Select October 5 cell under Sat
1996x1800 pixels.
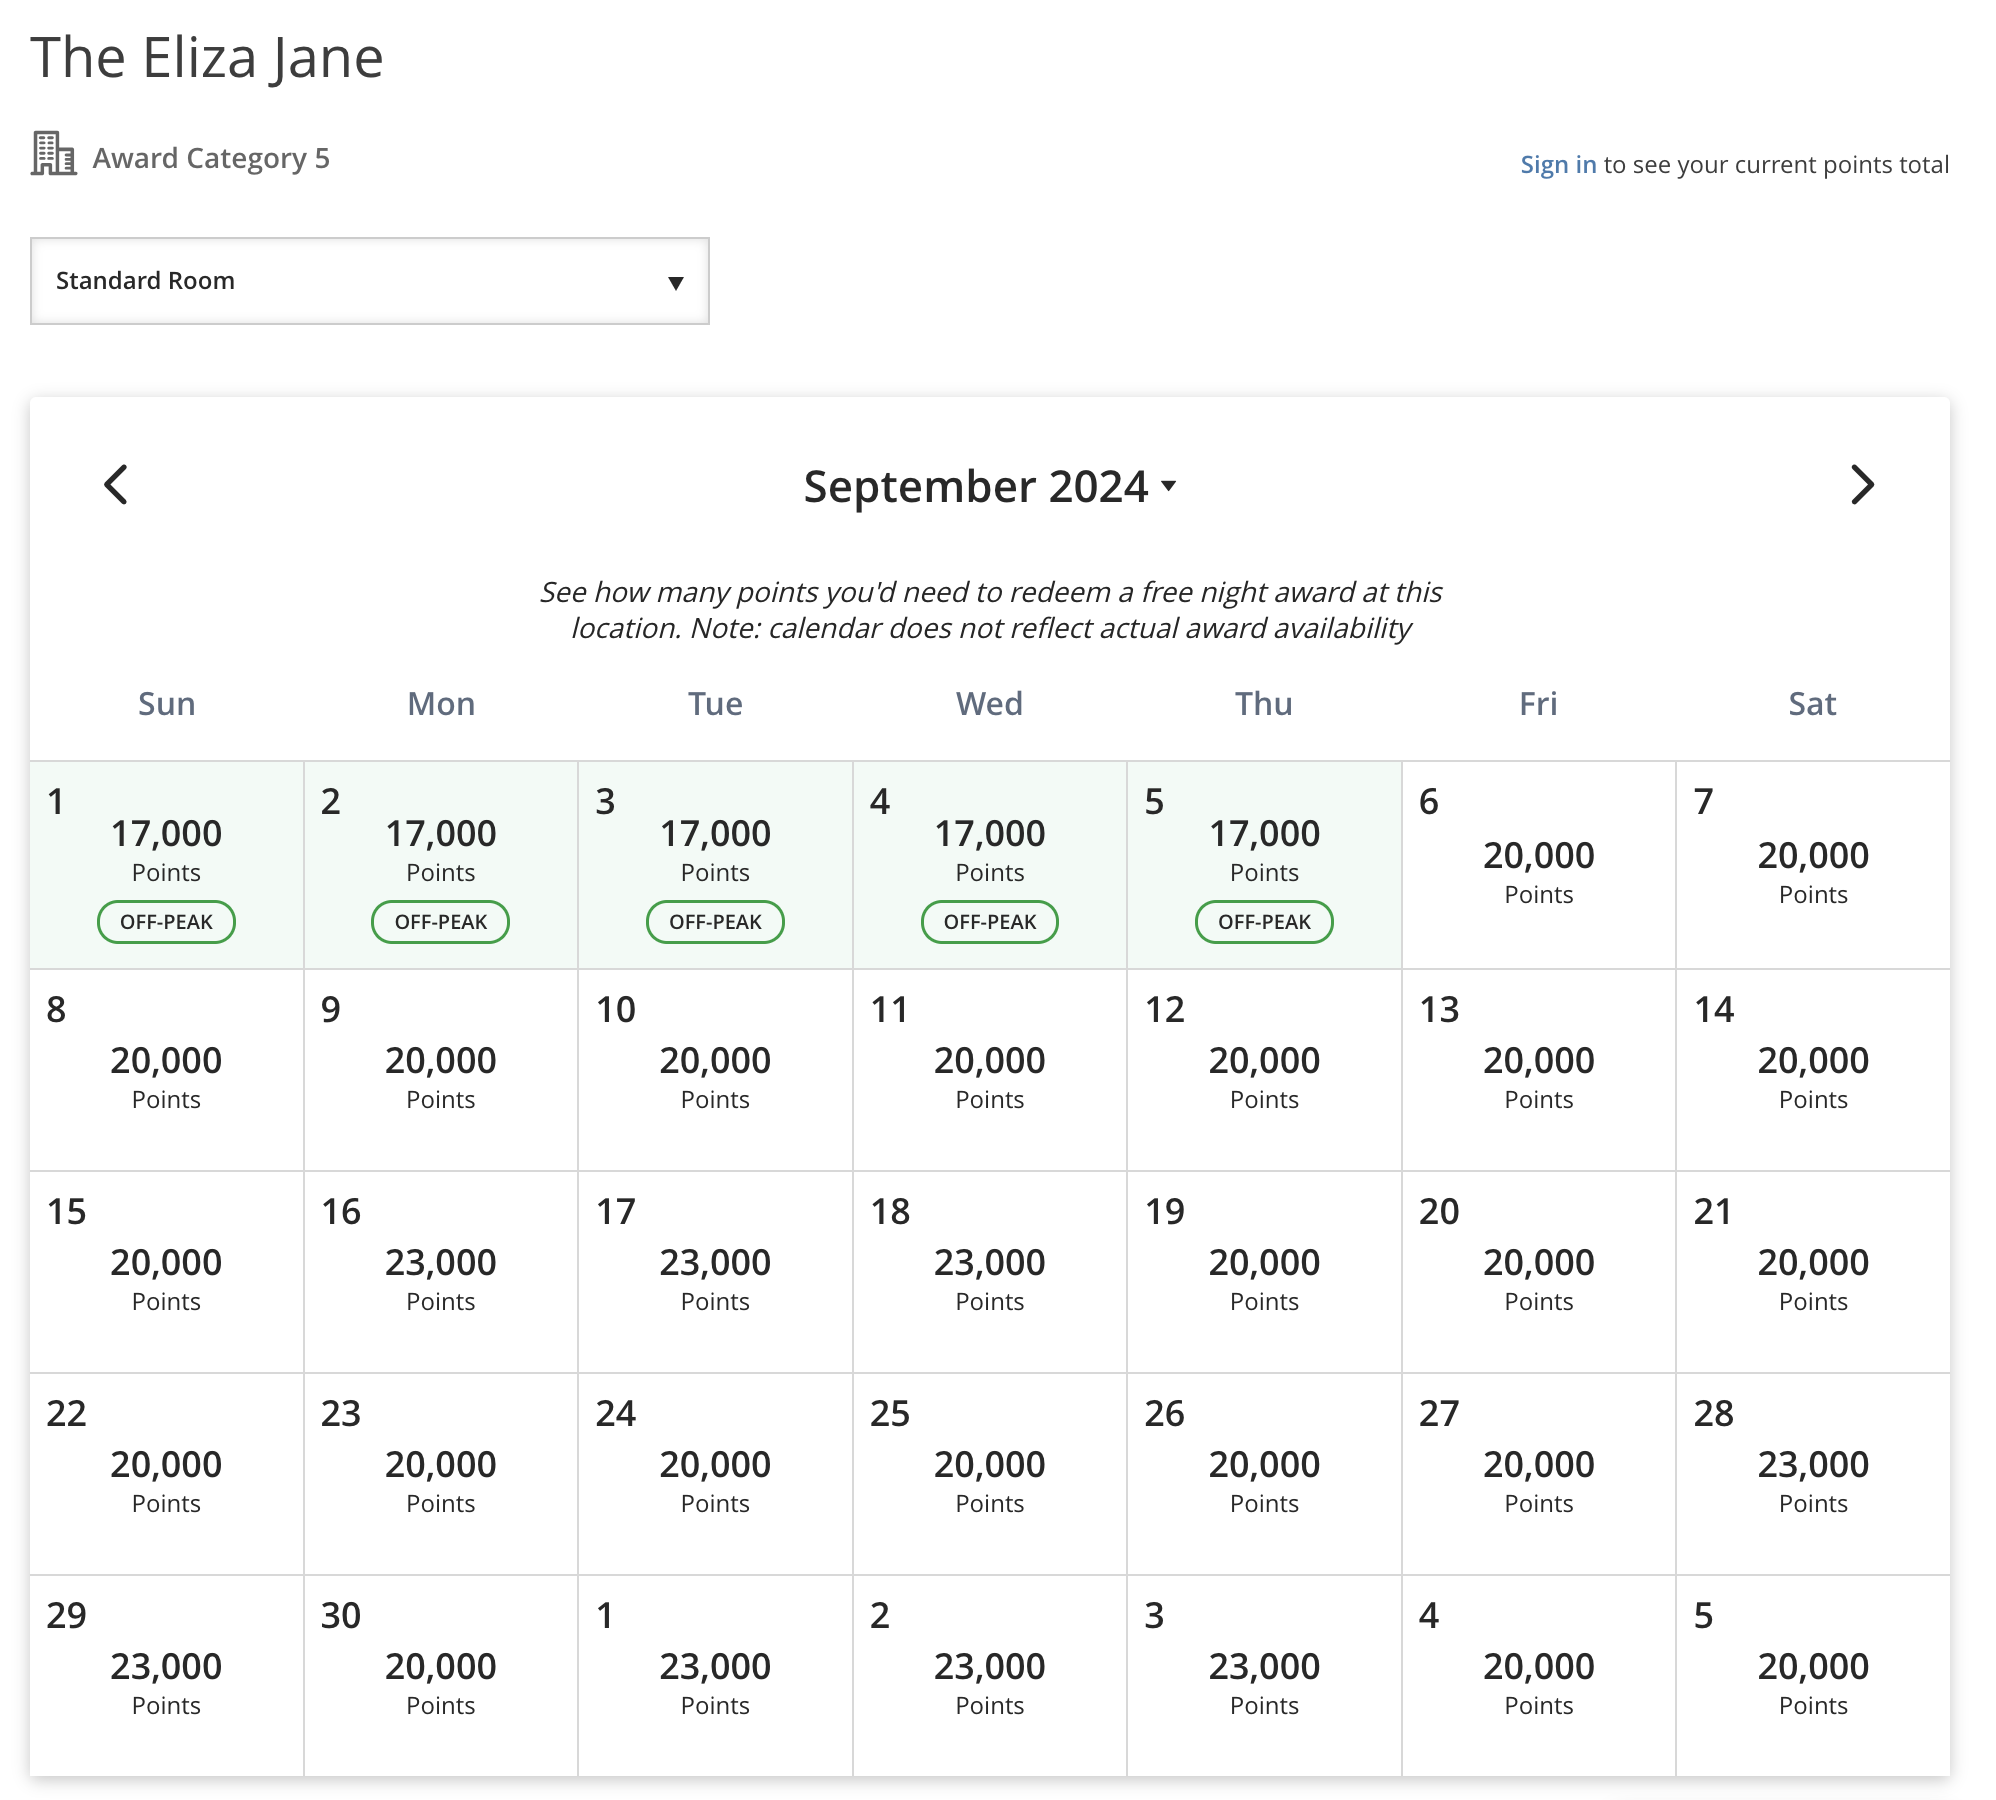point(1814,1676)
